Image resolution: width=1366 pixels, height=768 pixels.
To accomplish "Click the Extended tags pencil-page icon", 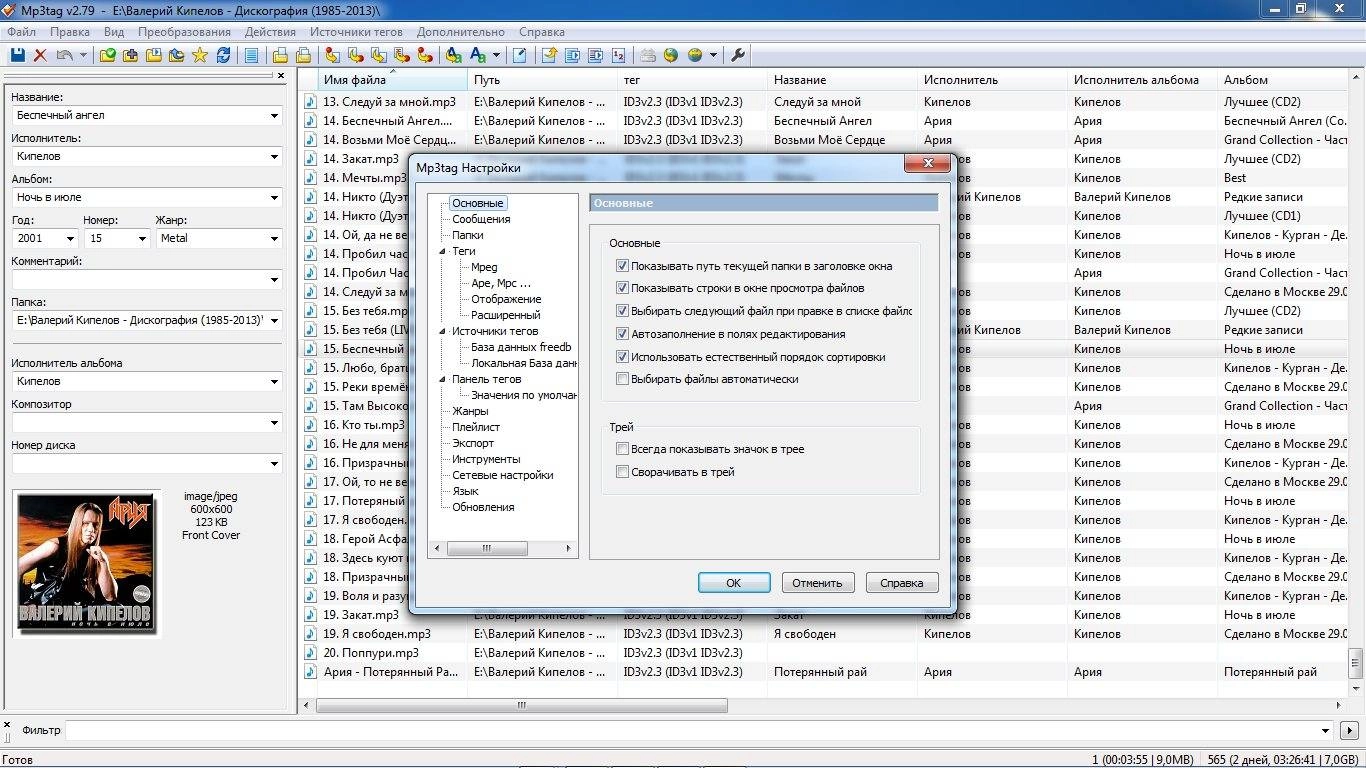I will pos(519,55).
